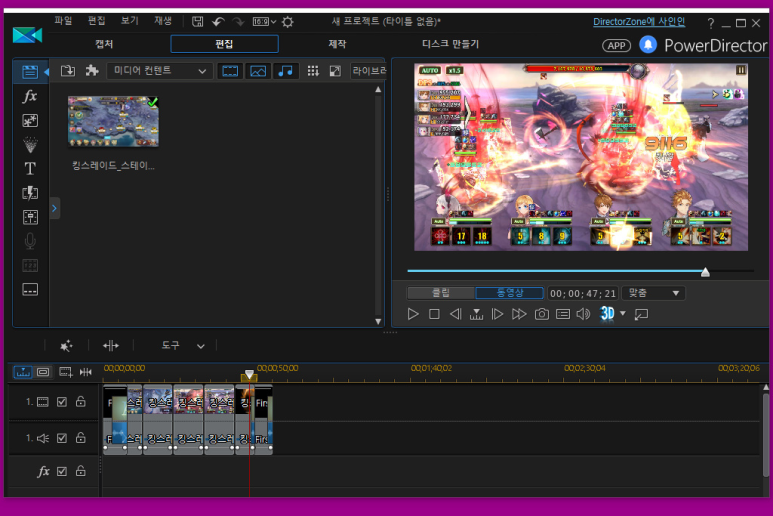773x516 pixels.
Task: Open the 편집 menu in menu bar
Action: tap(96, 21)
